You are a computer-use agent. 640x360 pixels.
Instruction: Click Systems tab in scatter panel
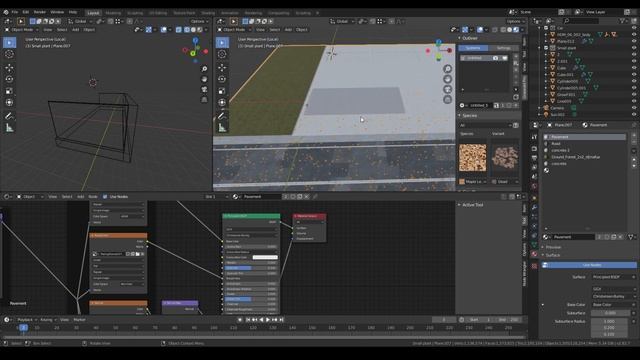coord(473,48)
